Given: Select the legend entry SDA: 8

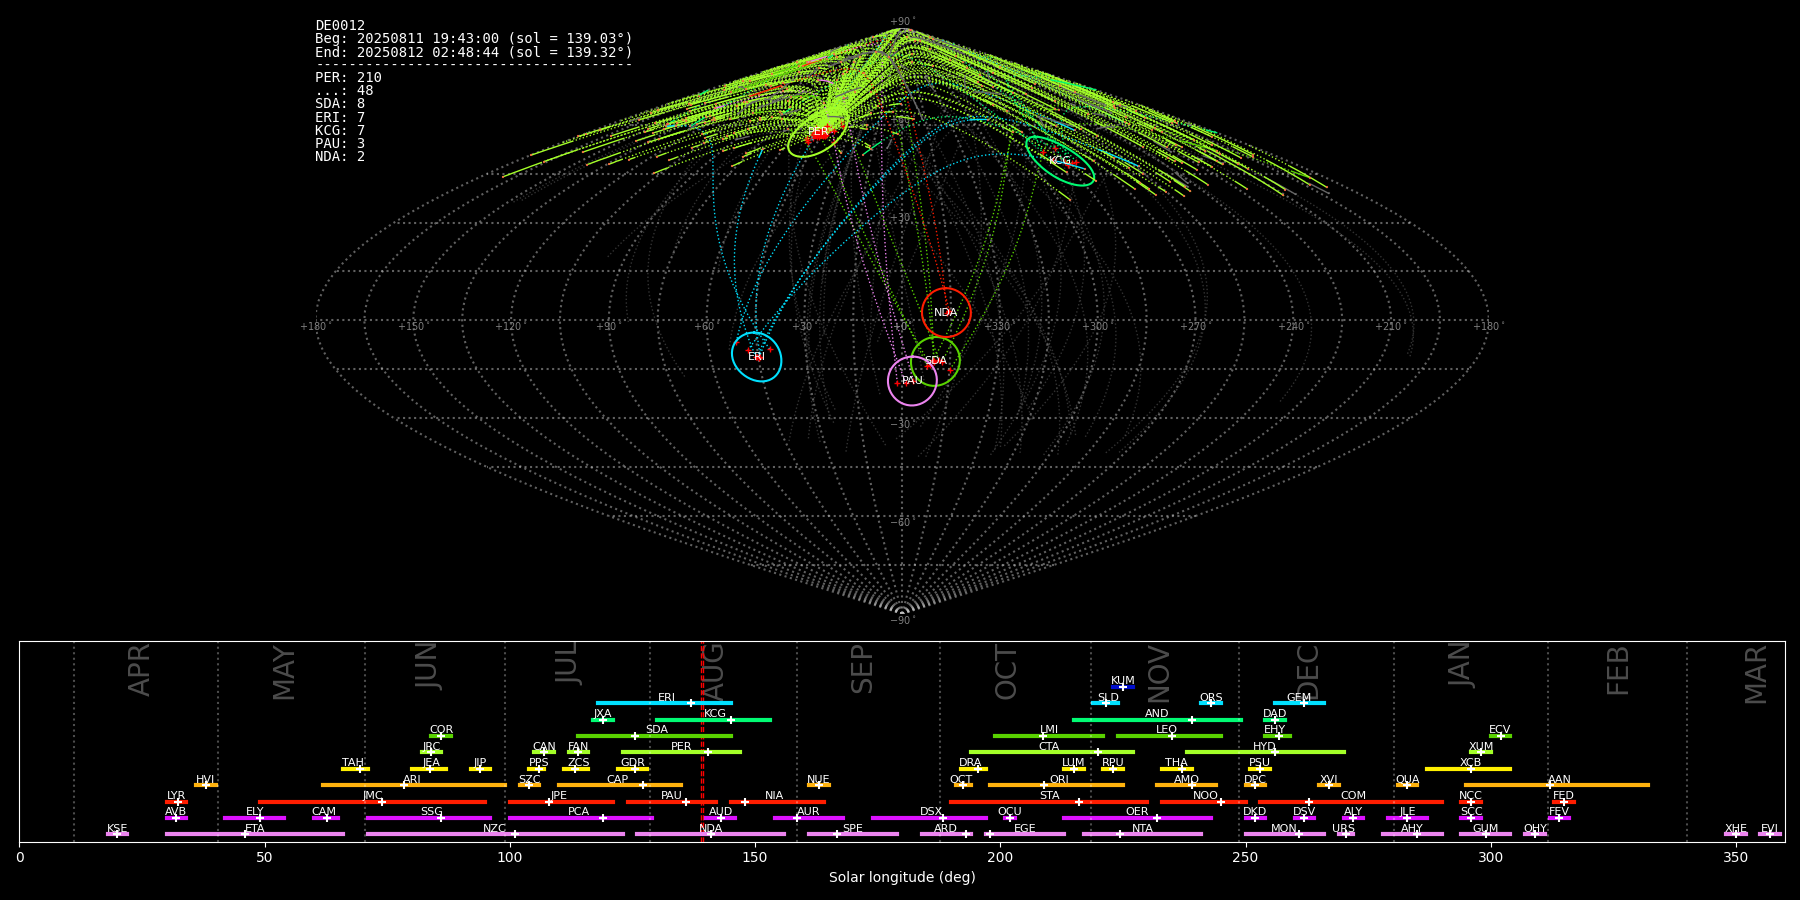Looking at the screenshot, I should coord(340,104).
